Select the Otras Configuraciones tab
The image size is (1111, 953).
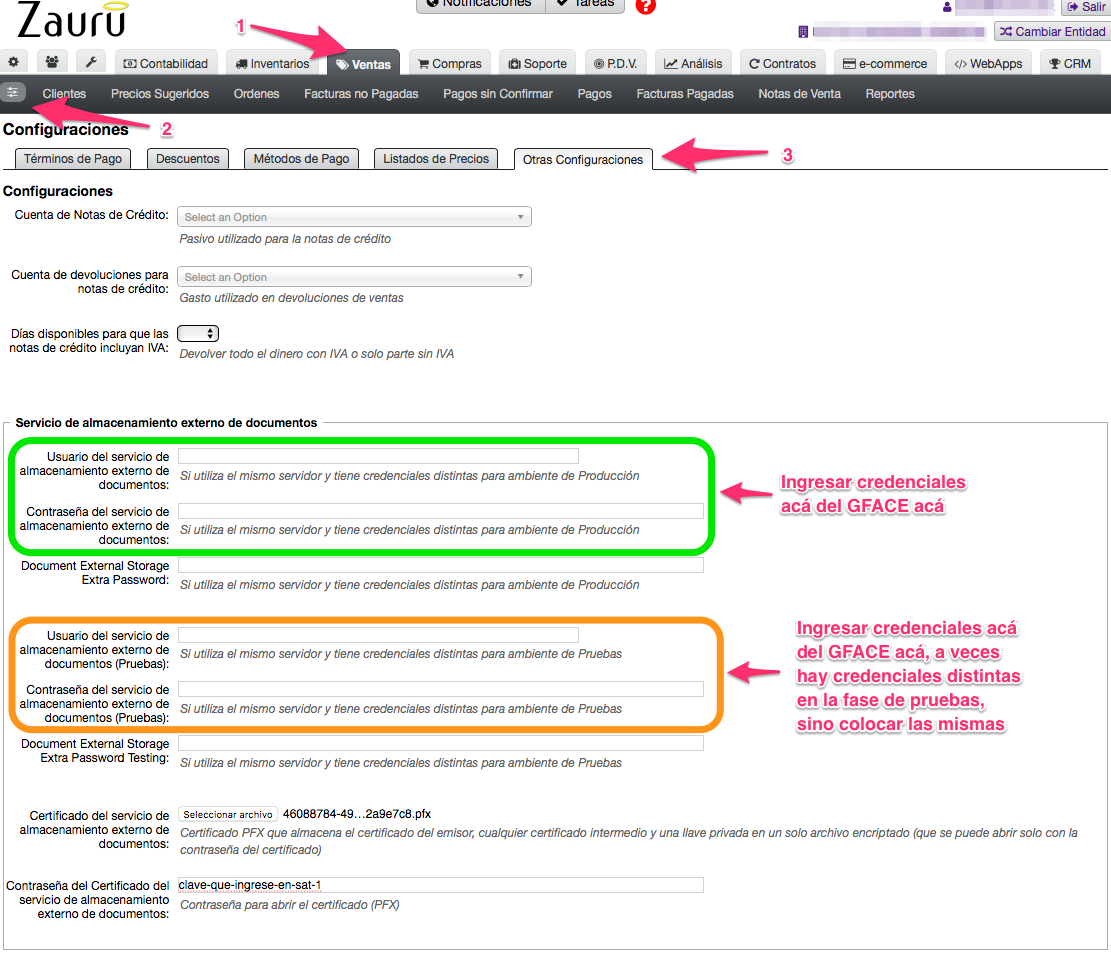click(583, 159)
